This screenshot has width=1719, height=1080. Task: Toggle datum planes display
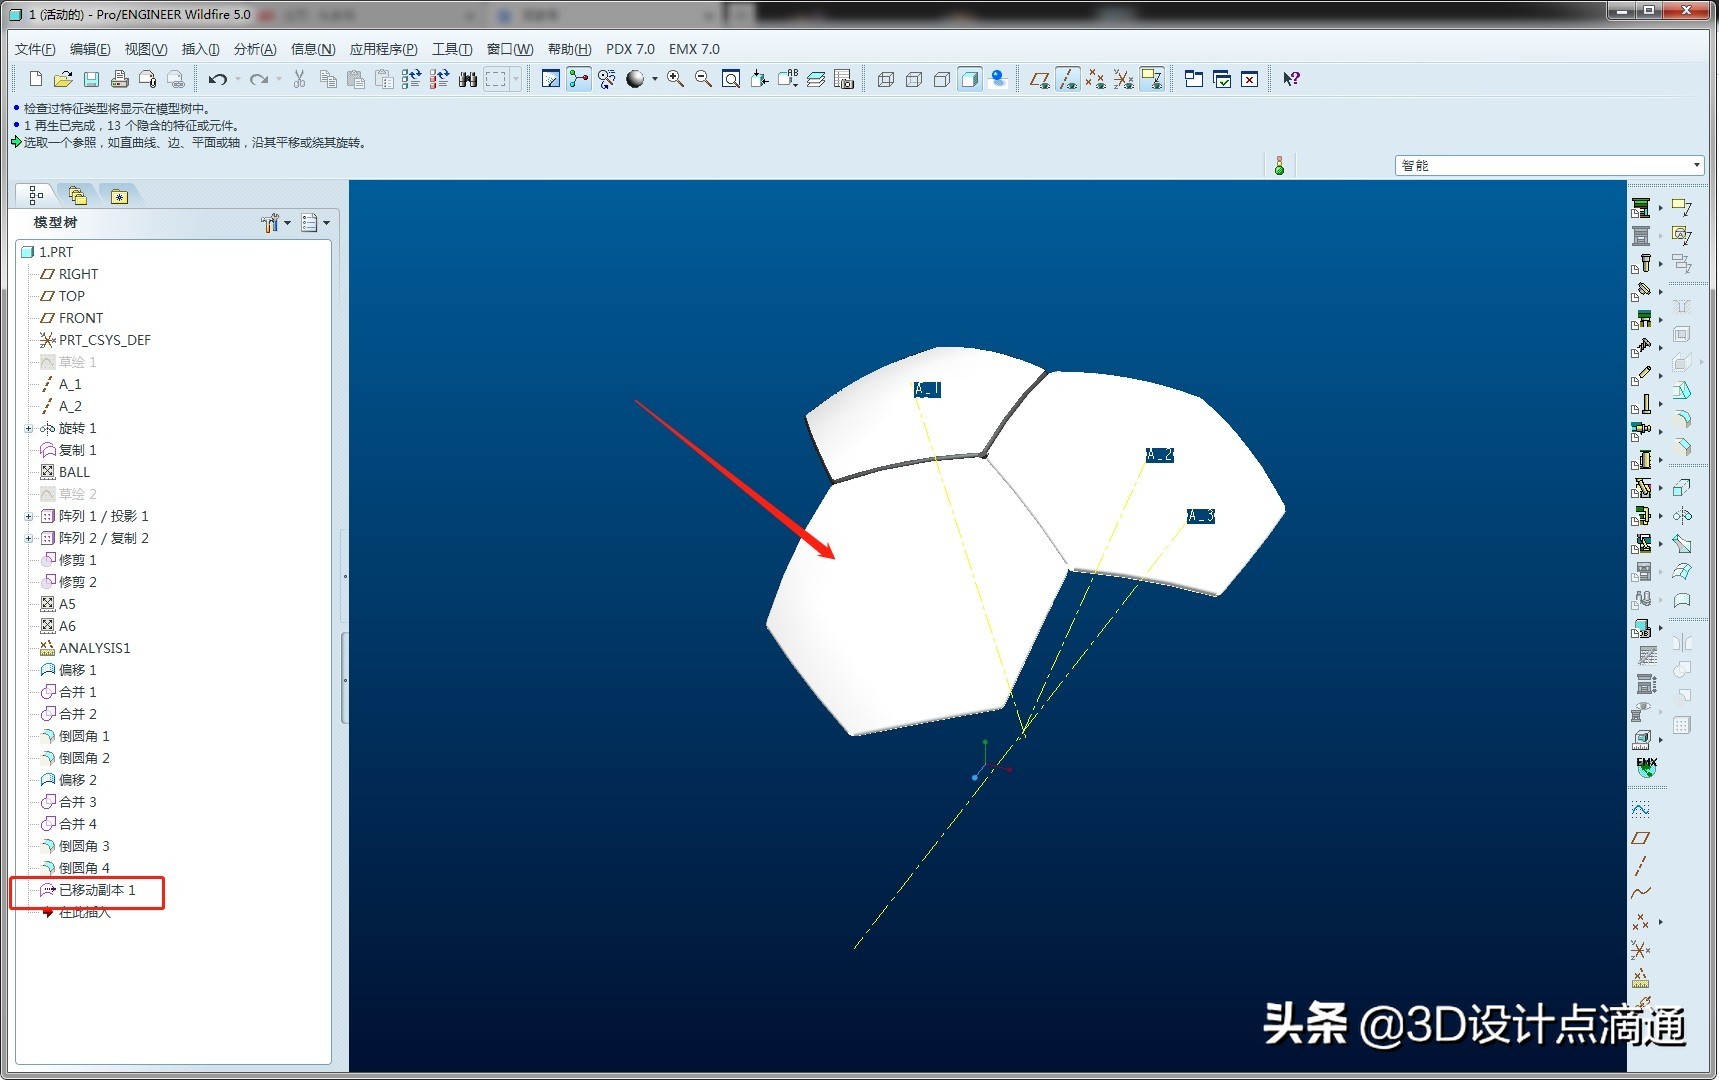1040,79
